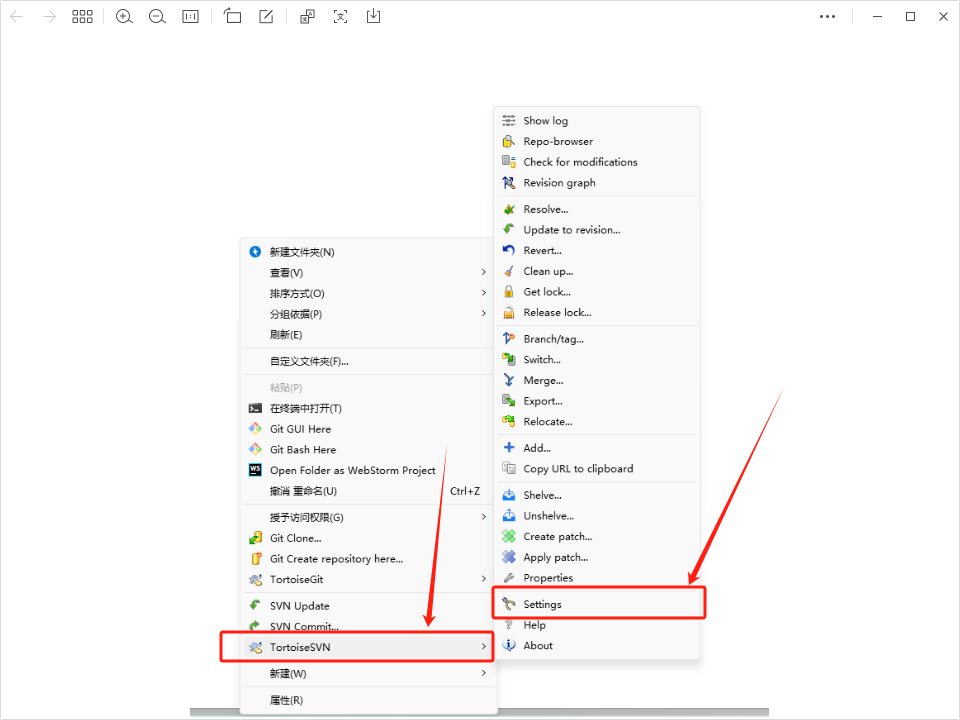Click the zoom in magnifier icon

point(124,17)
